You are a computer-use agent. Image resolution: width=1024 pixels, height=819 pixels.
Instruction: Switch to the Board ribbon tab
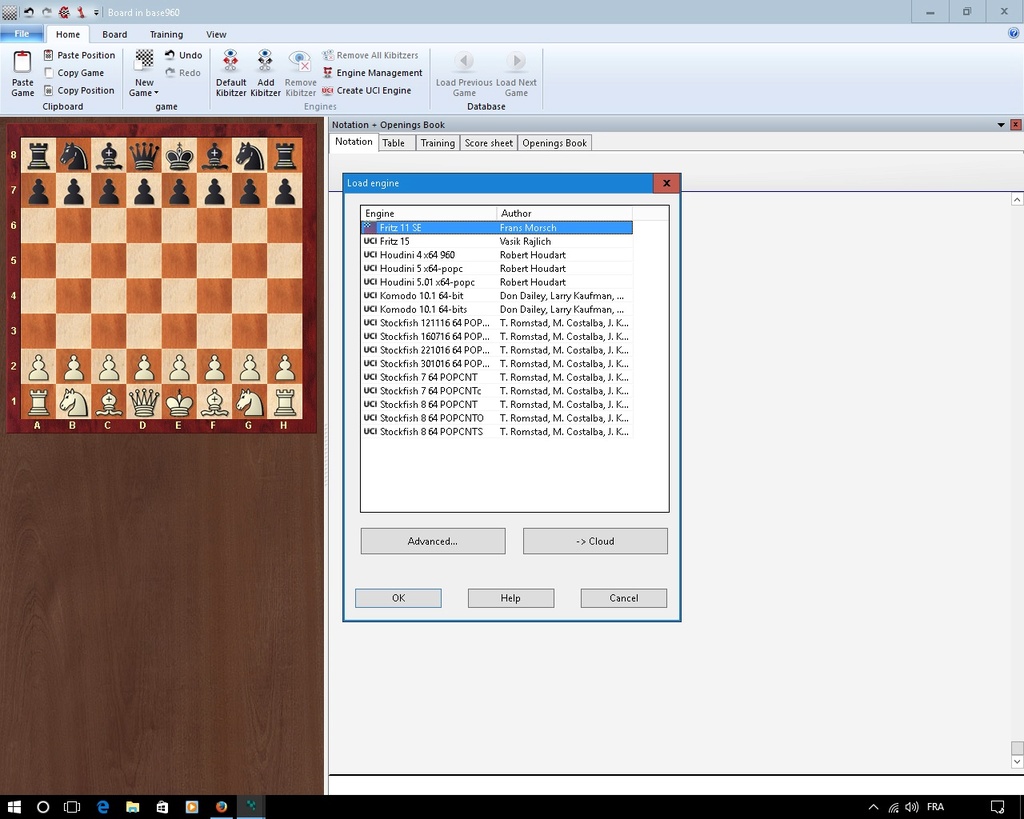(x=115, y=35)
